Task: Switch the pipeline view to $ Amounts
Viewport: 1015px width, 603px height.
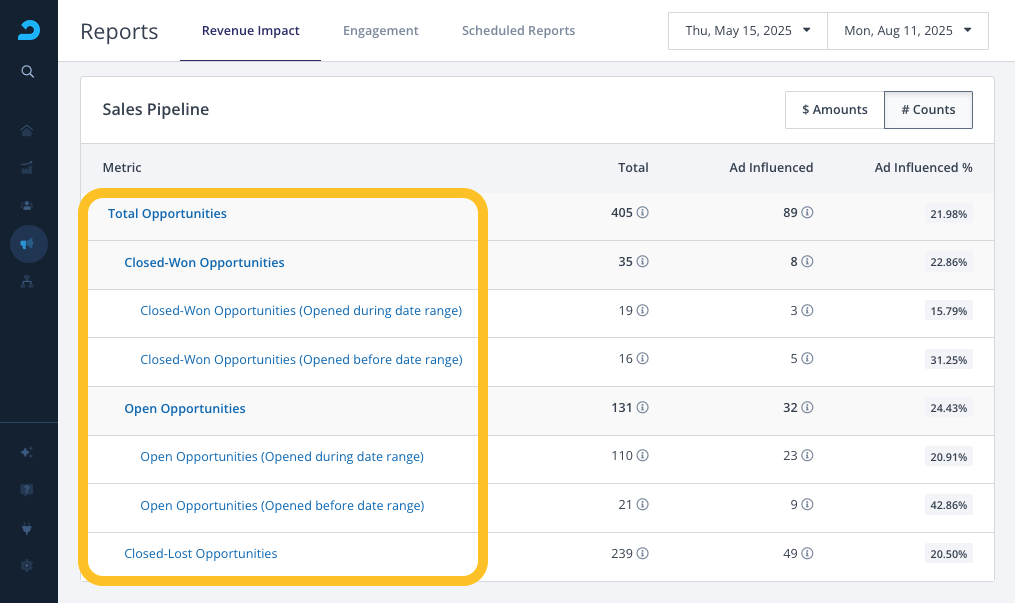Action: click(834, 110)
